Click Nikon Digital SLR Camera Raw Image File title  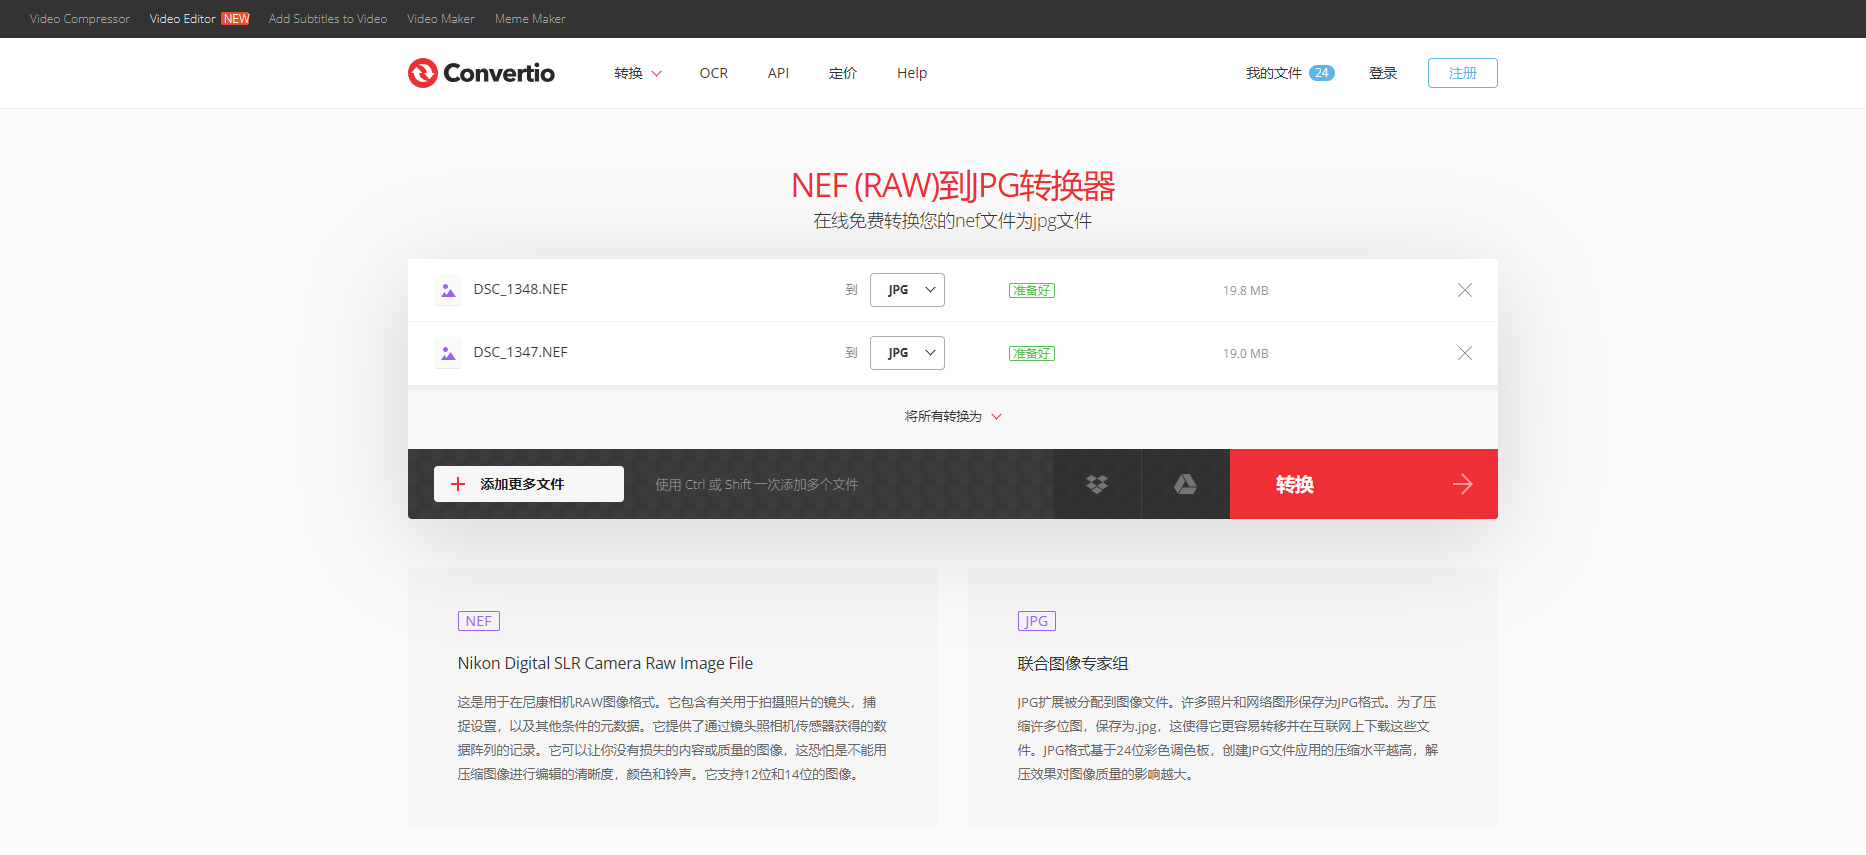606,663
